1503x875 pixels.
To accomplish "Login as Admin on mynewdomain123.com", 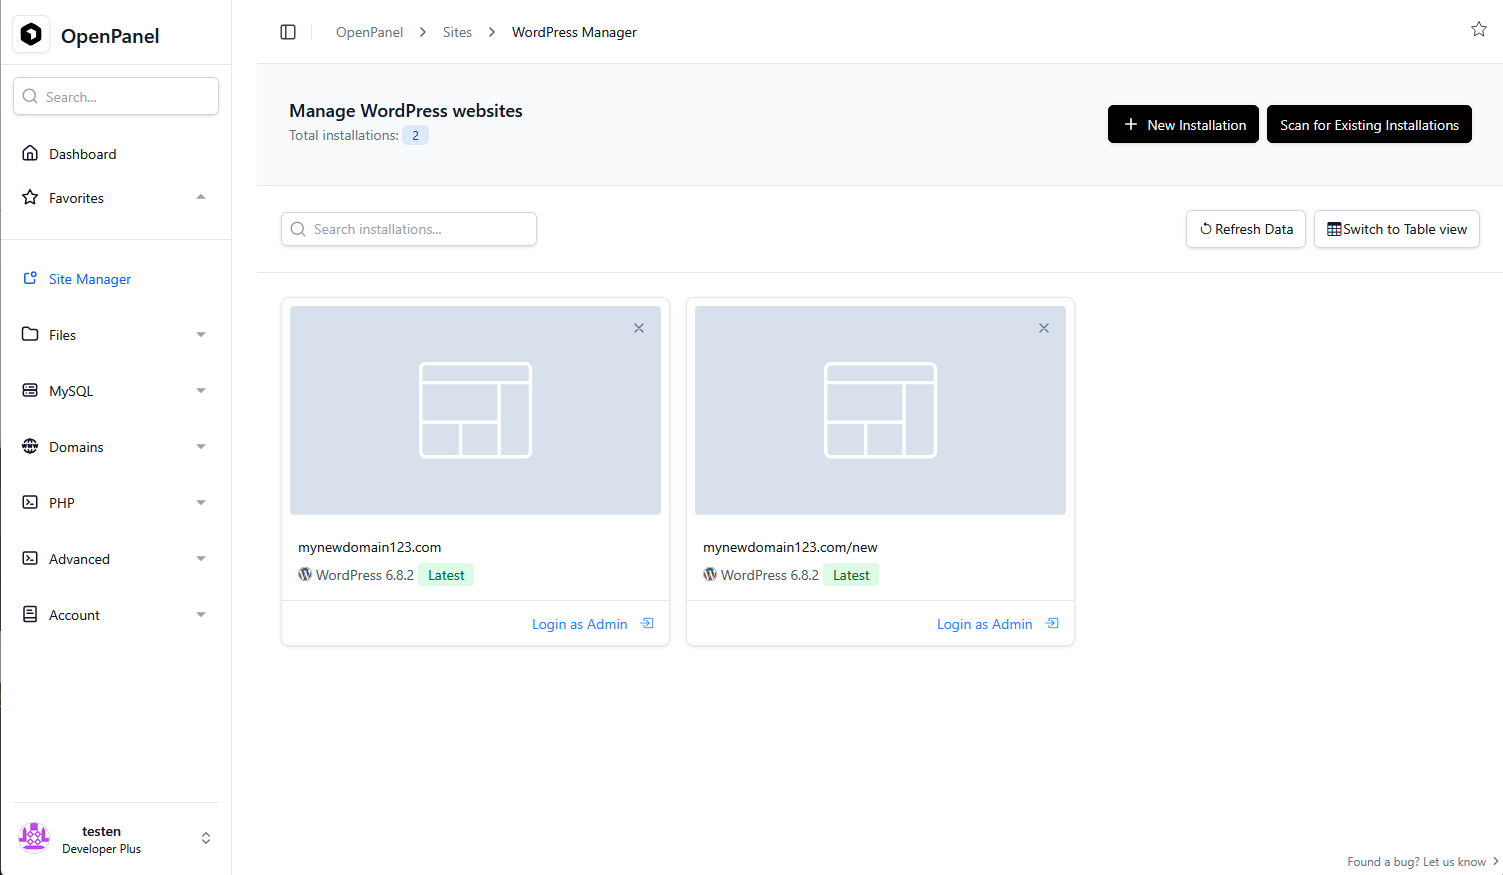I will (x=580, y=624).
